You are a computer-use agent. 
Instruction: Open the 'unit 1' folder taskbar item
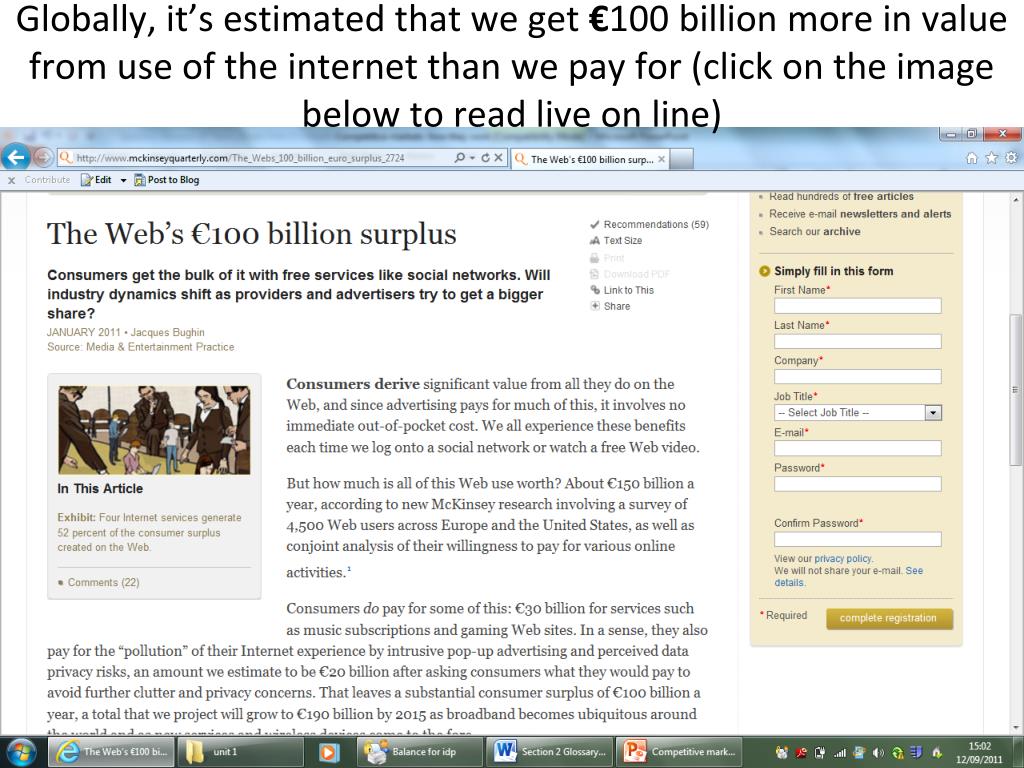point(241,752)
